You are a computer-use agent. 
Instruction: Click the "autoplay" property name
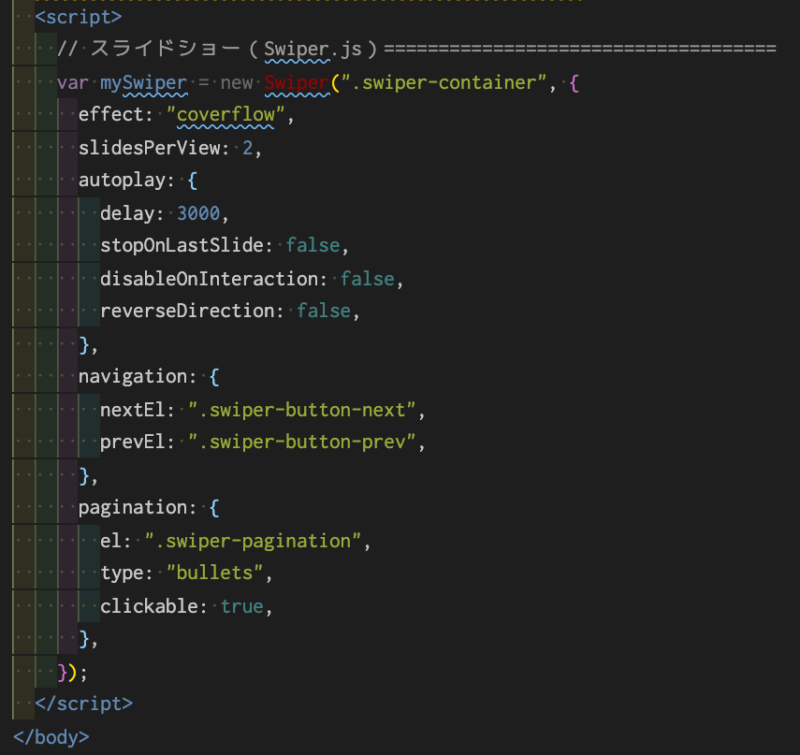point(121,180)
